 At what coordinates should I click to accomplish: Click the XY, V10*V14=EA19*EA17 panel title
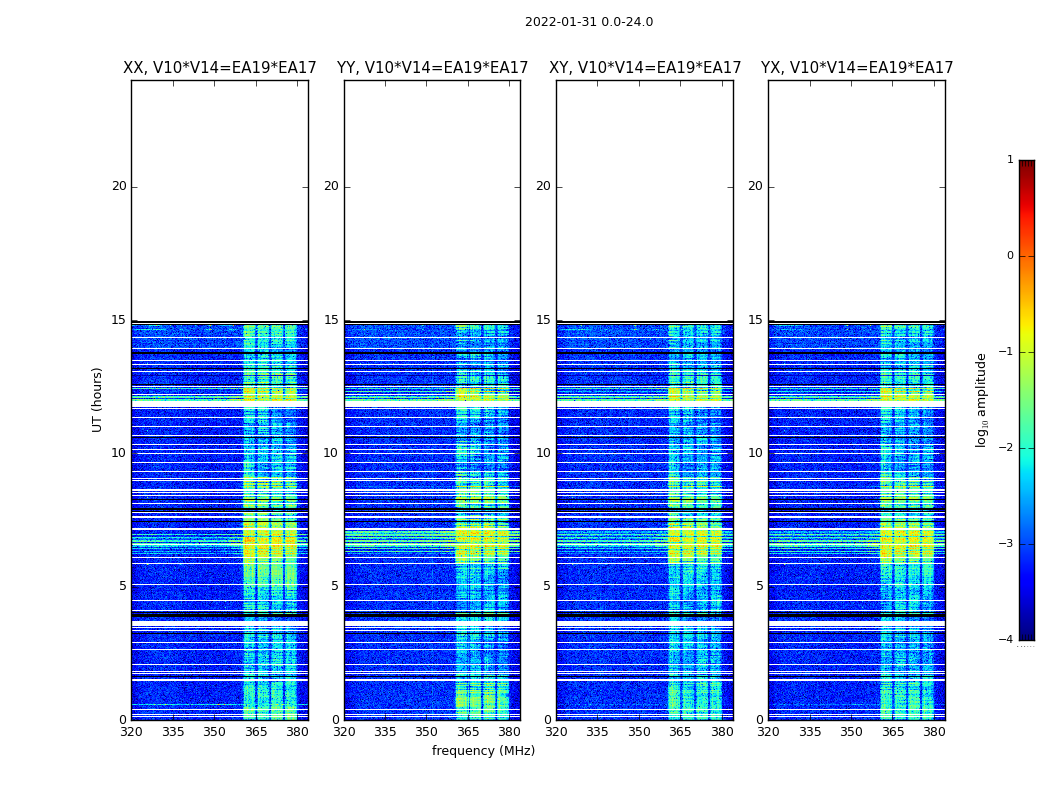[x=645, y=68]
